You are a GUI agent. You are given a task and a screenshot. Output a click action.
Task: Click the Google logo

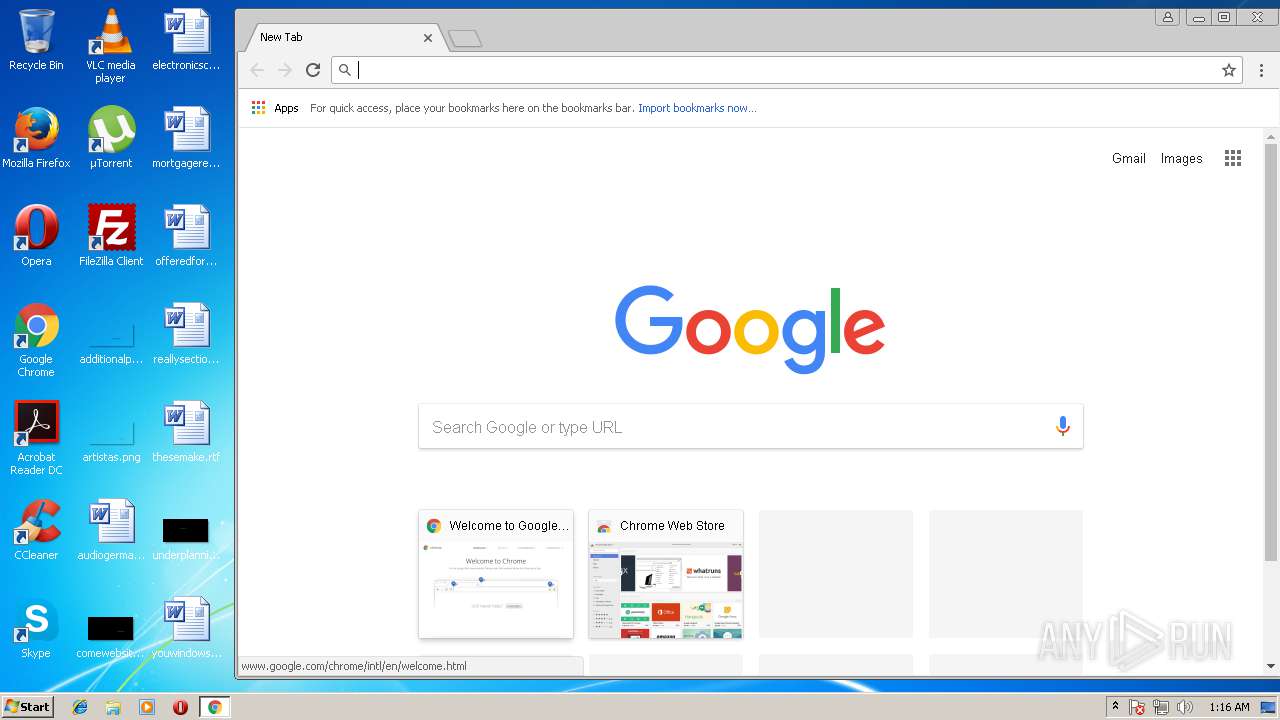point(750,329)
